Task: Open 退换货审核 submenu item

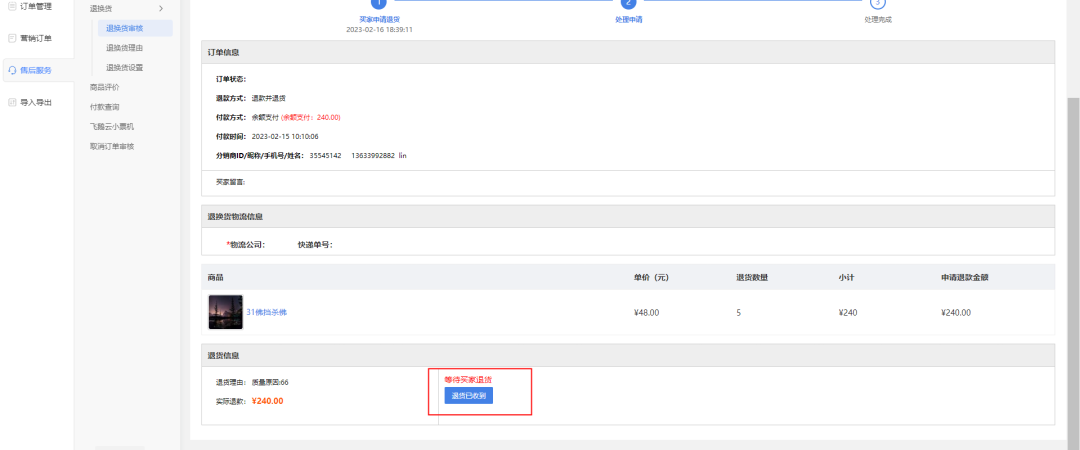Action: coord(131,28)
